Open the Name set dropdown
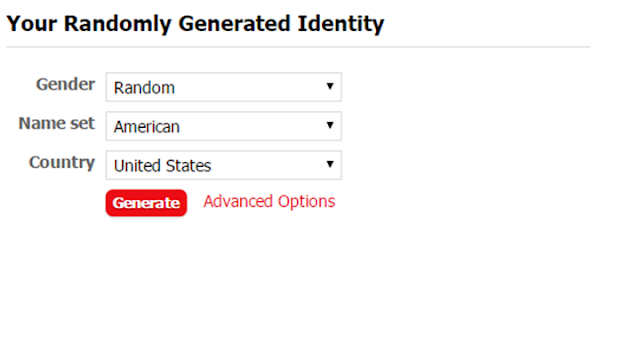The image size is (640, 360). [224, 126]
